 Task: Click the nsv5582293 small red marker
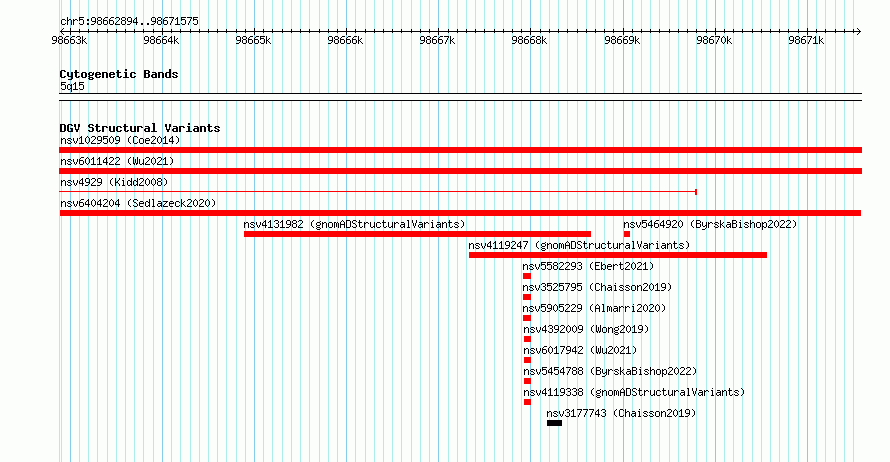tap(527, 276)
